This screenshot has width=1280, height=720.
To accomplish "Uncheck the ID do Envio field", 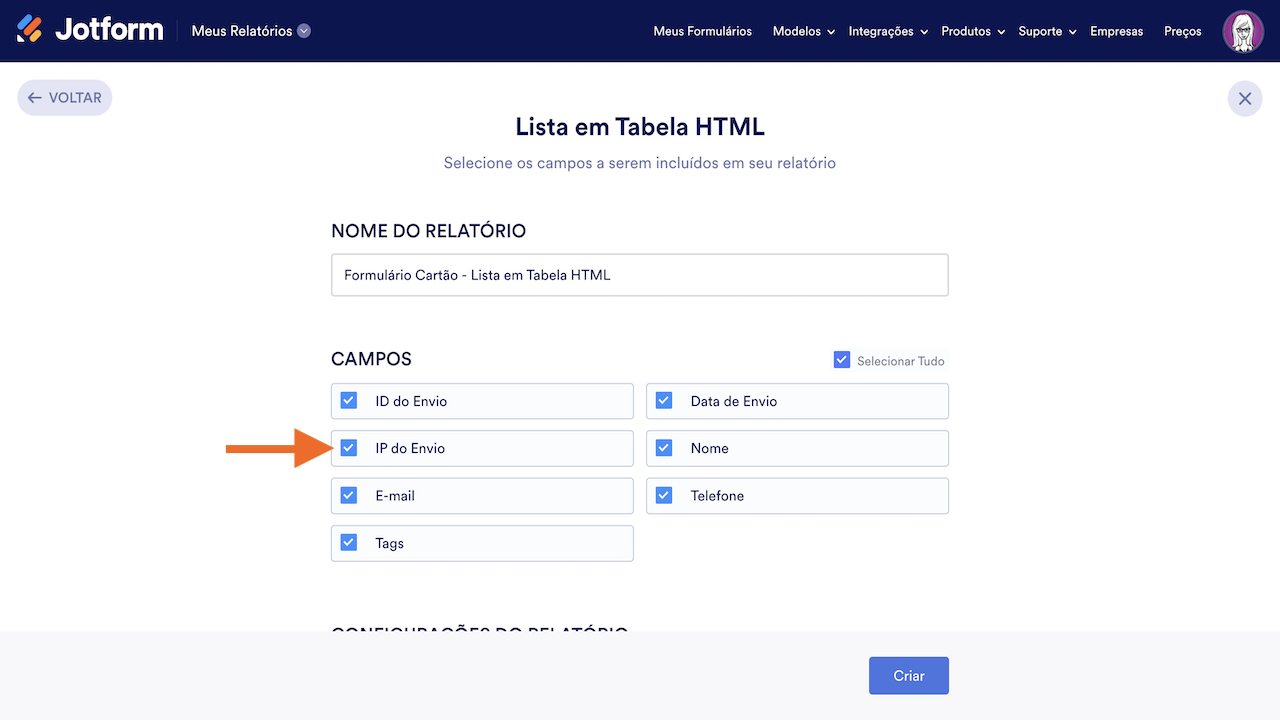I will click(349, 401).
